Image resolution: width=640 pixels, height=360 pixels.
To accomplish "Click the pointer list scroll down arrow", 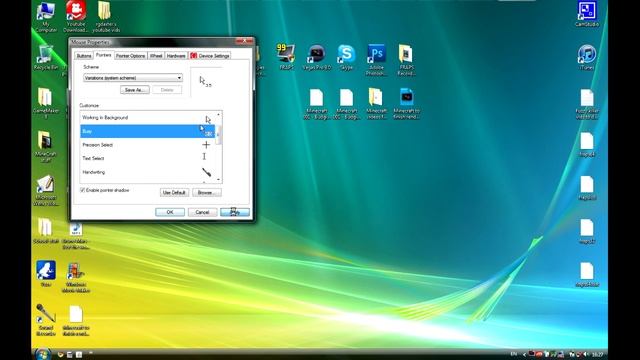I will [219, 180].
